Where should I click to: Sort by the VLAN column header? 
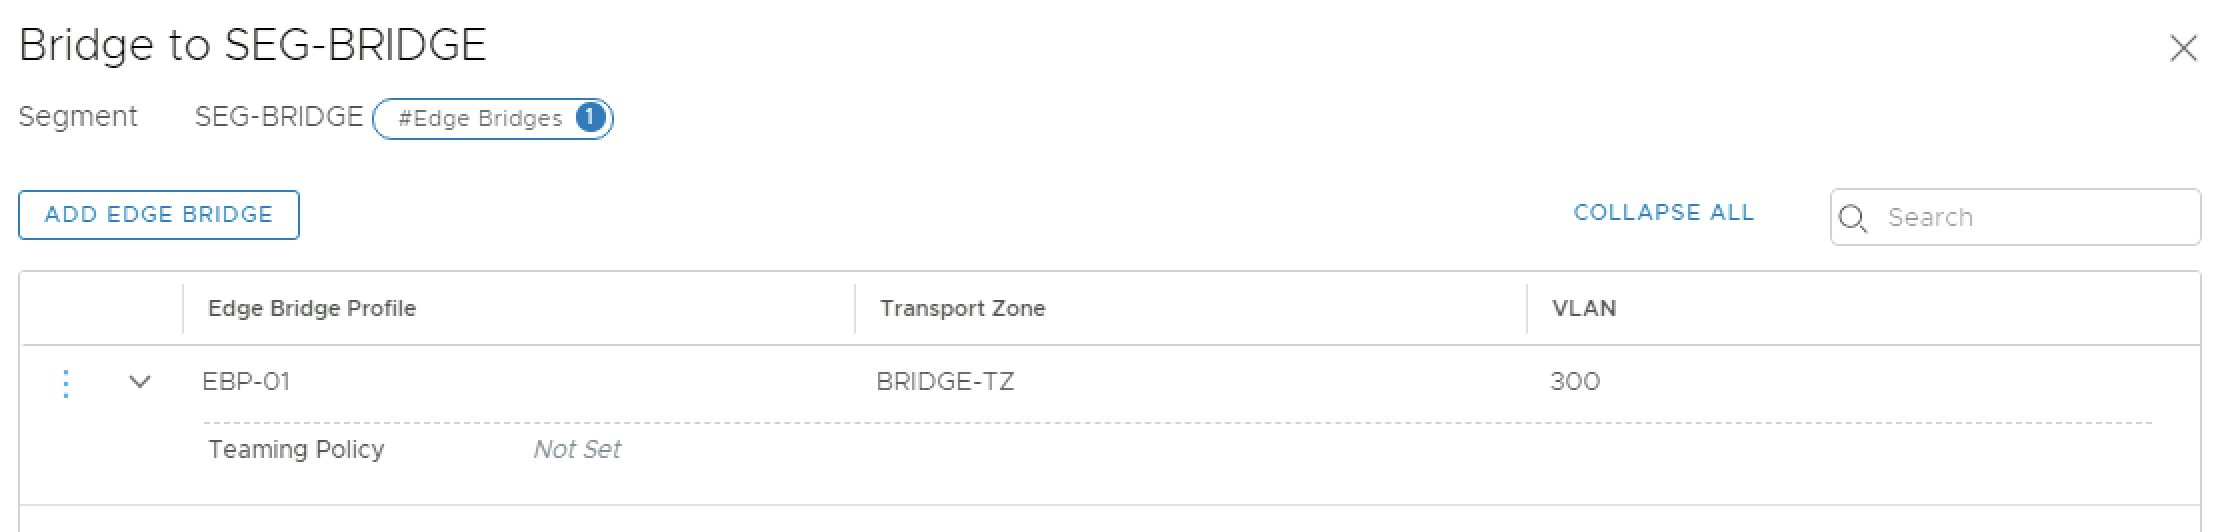1583,308
